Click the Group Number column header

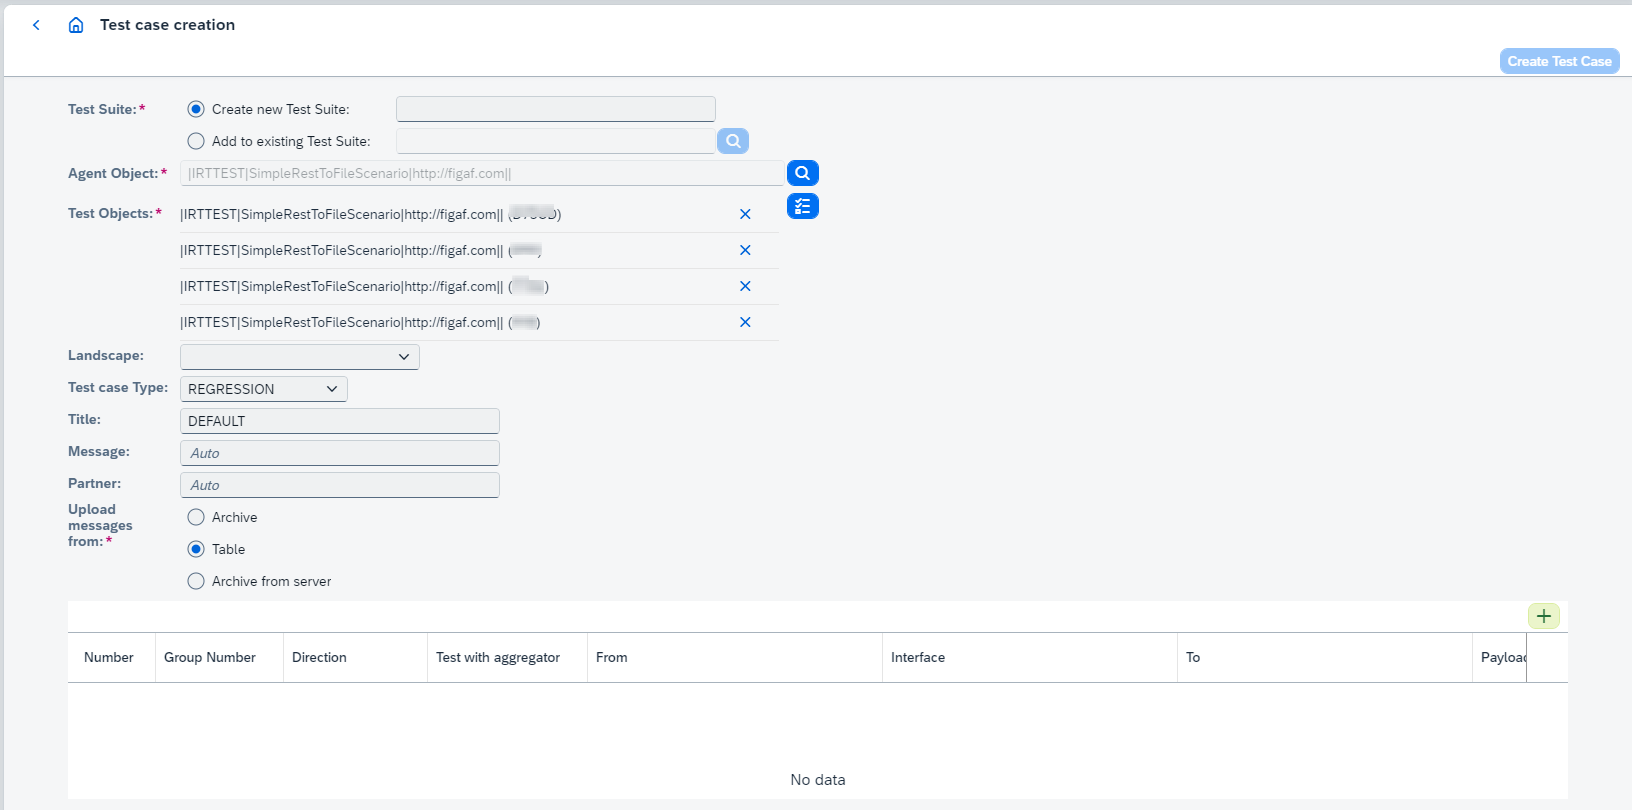click(220, 657)
